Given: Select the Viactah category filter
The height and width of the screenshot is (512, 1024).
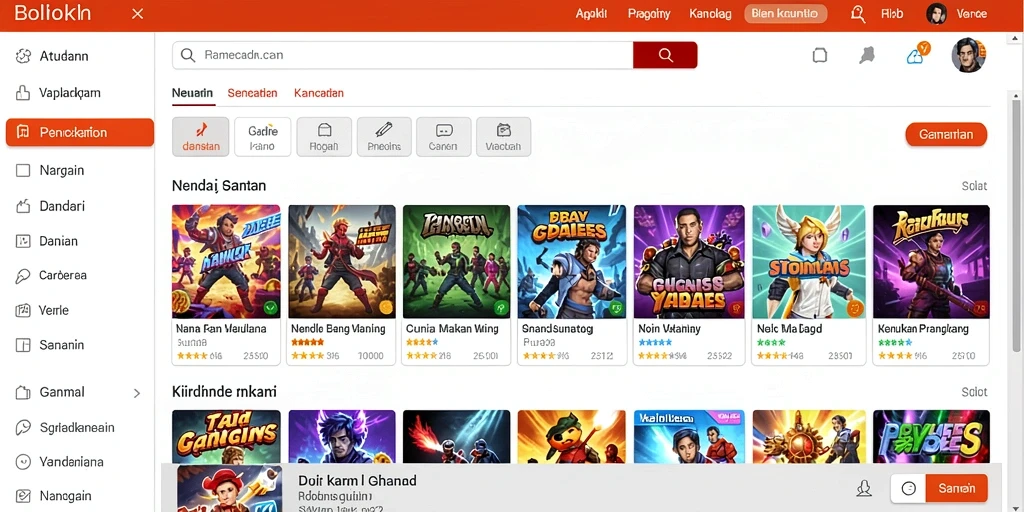Looking at the screenshot, I should click(504, 136).
